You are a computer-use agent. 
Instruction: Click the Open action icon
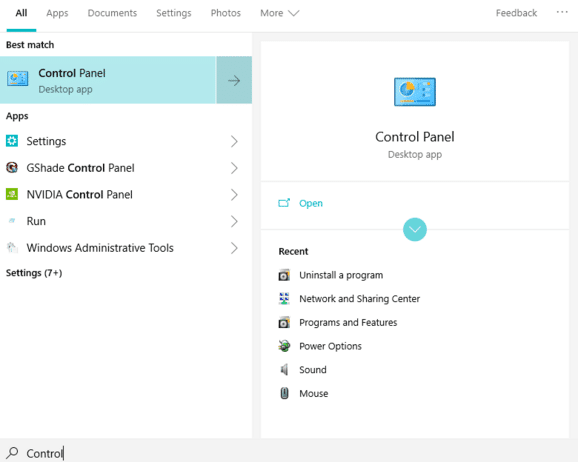(x=284, y=203)
